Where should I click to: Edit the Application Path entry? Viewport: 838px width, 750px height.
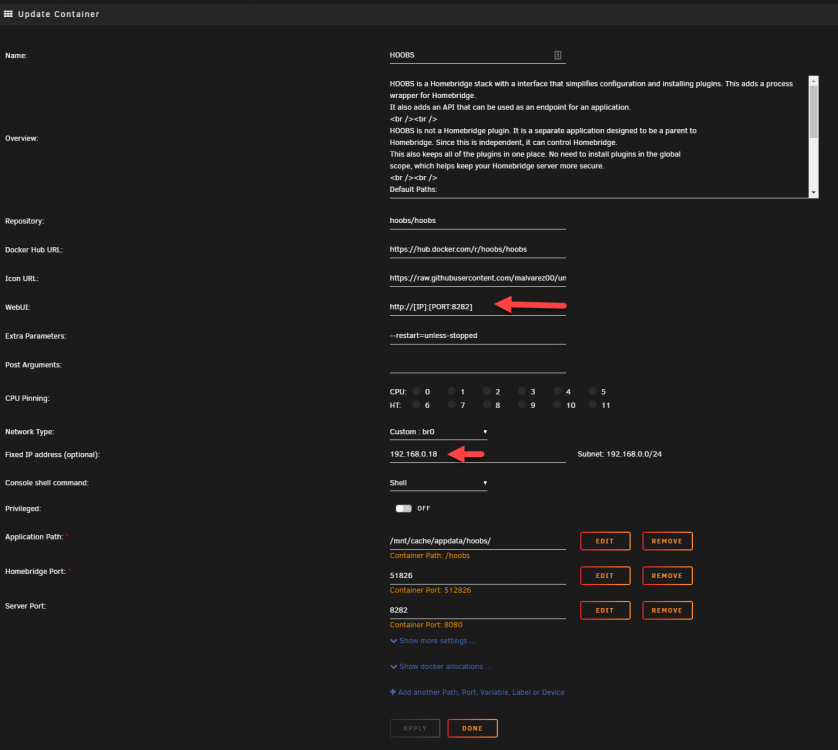[x=605, y=541]
